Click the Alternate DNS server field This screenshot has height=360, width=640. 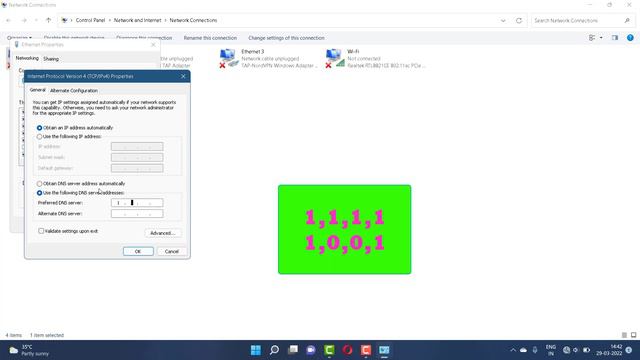pos(137,213)
